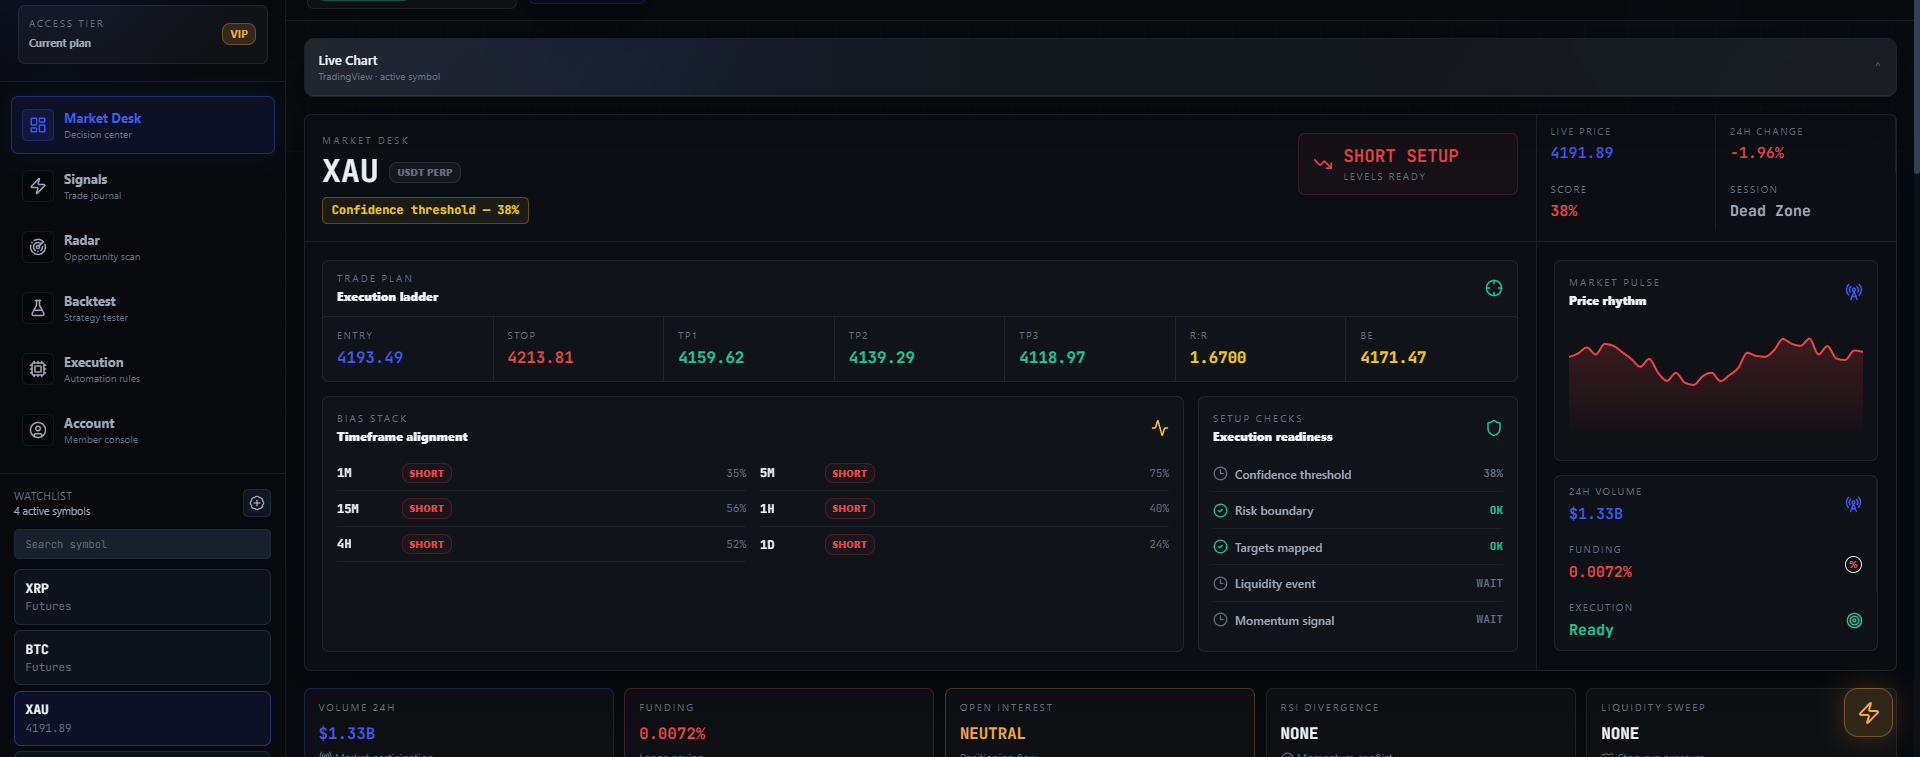Click the 1H SHORT bias tag
The height and width of the screenshot is (757, 1920).
[850, 509]
